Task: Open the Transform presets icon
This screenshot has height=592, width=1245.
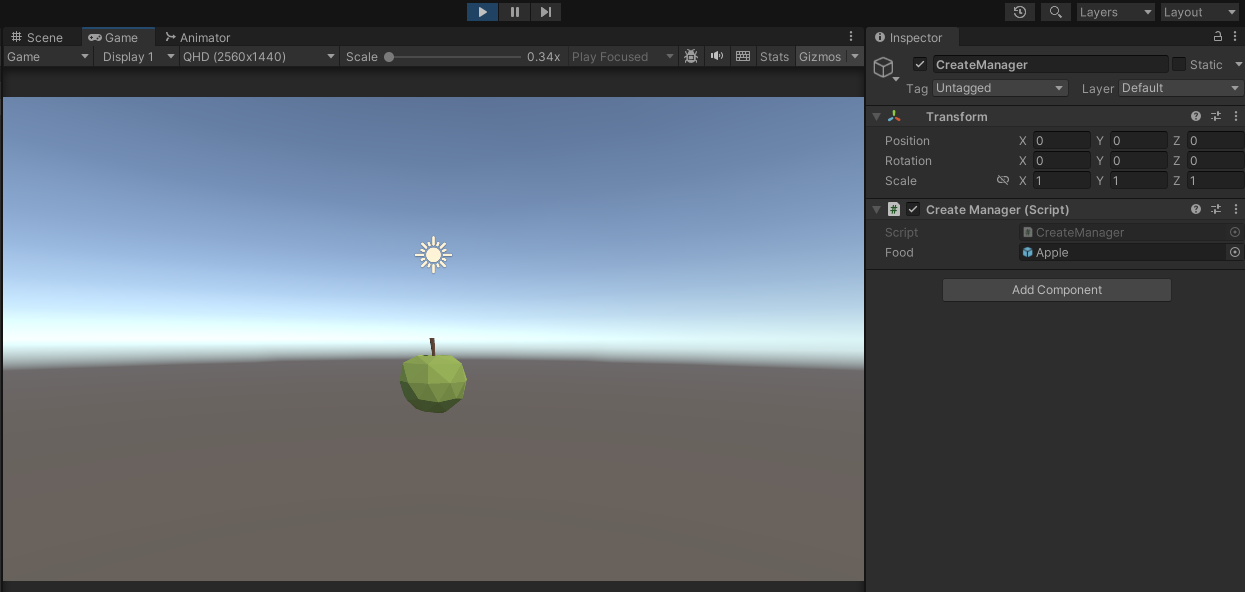Action: pyautogui.click(x=1216, y=117)
